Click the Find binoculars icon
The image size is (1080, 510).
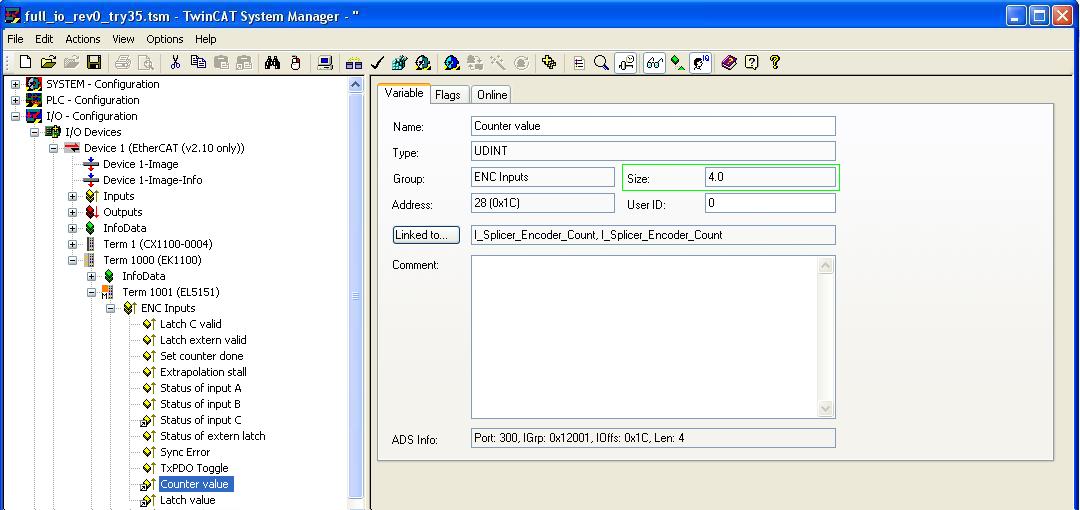point(273,63)
